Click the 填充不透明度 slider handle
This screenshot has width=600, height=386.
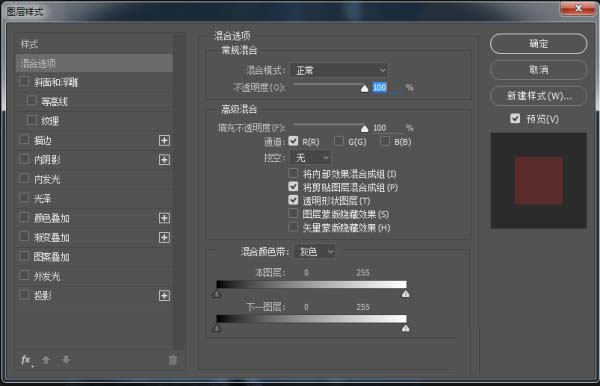click(365, 129)
